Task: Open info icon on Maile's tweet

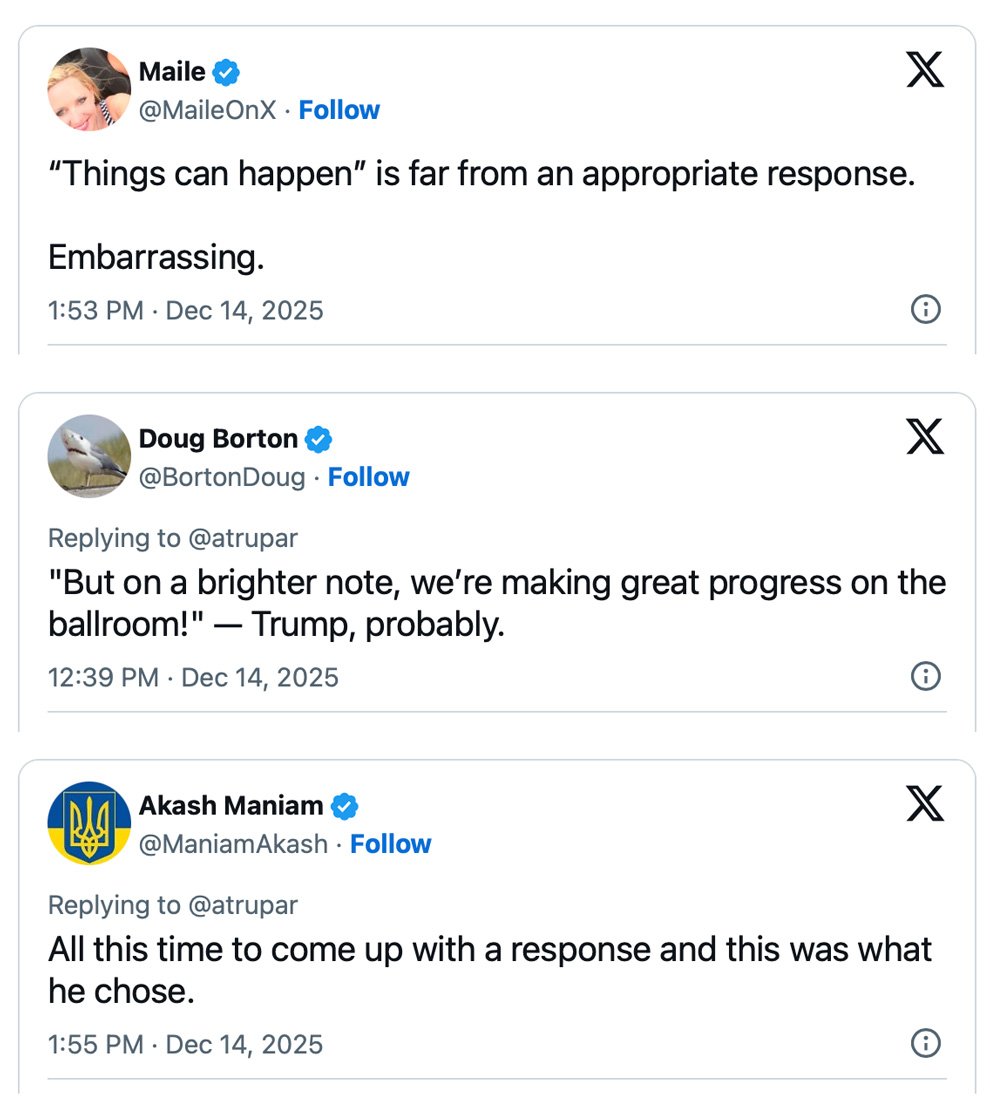Action: click(926, 310)
